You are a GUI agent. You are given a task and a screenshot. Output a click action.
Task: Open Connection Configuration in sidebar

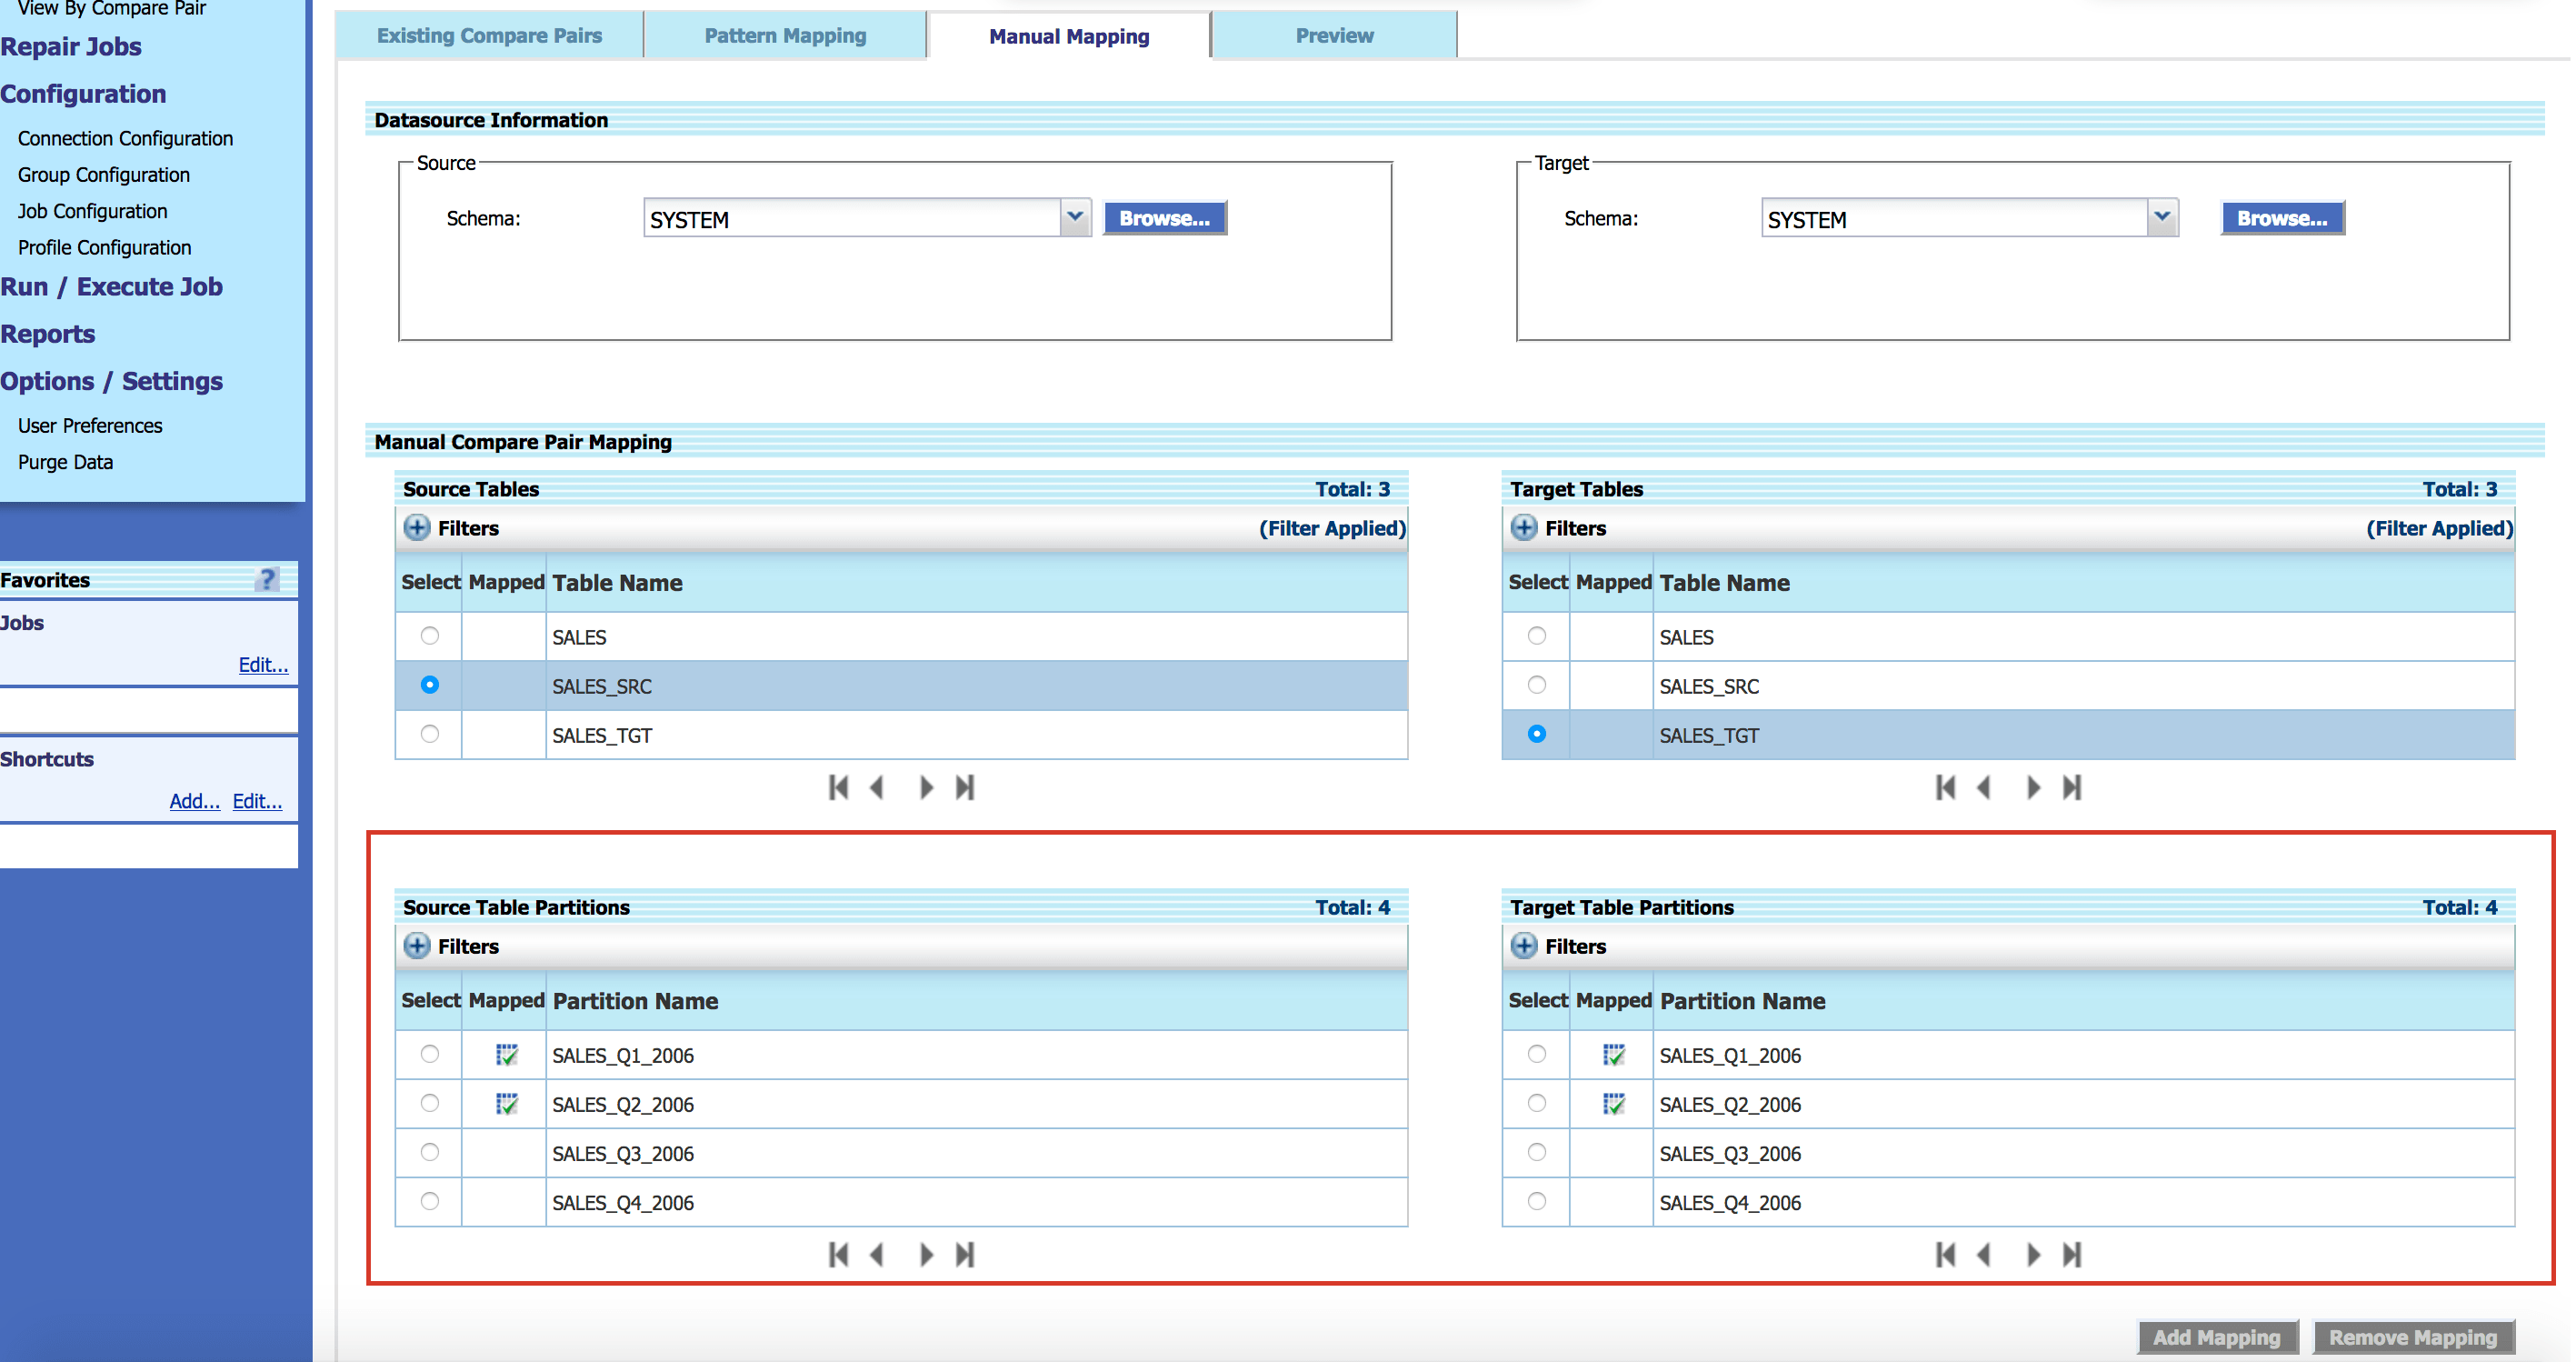tap(125, 138)
